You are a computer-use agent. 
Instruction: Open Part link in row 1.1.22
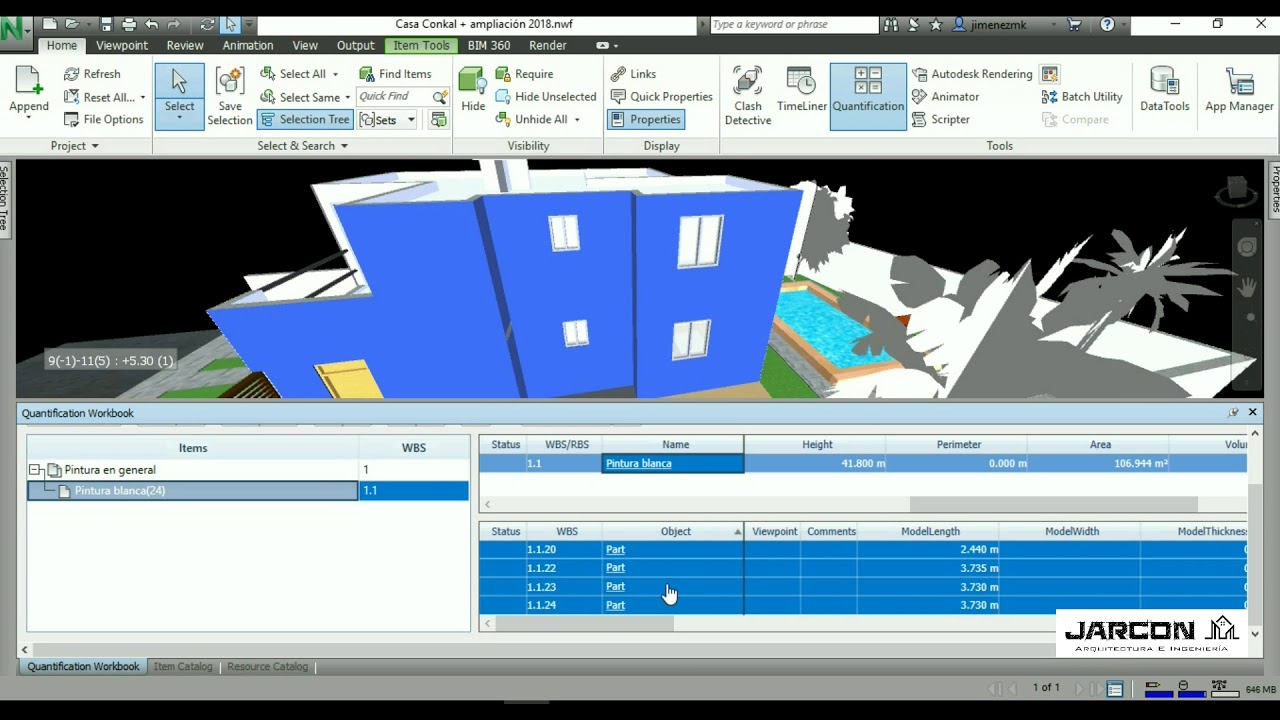pos(615,568)
